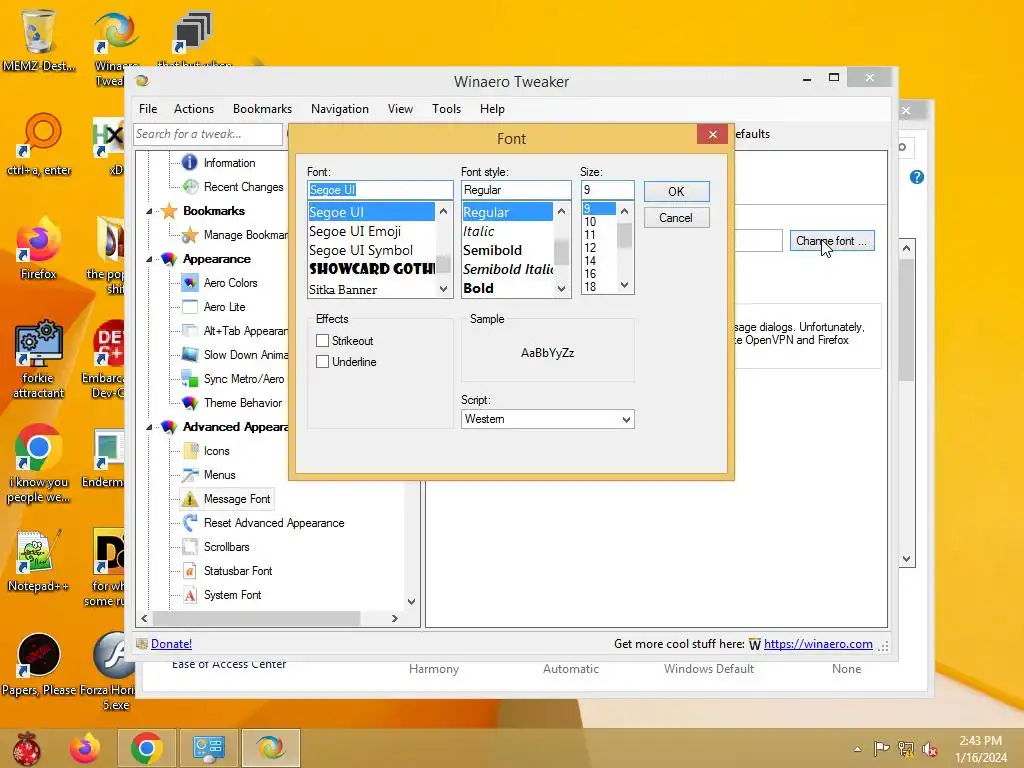Click the Statusbar Font icon

[x=190, y=571]
